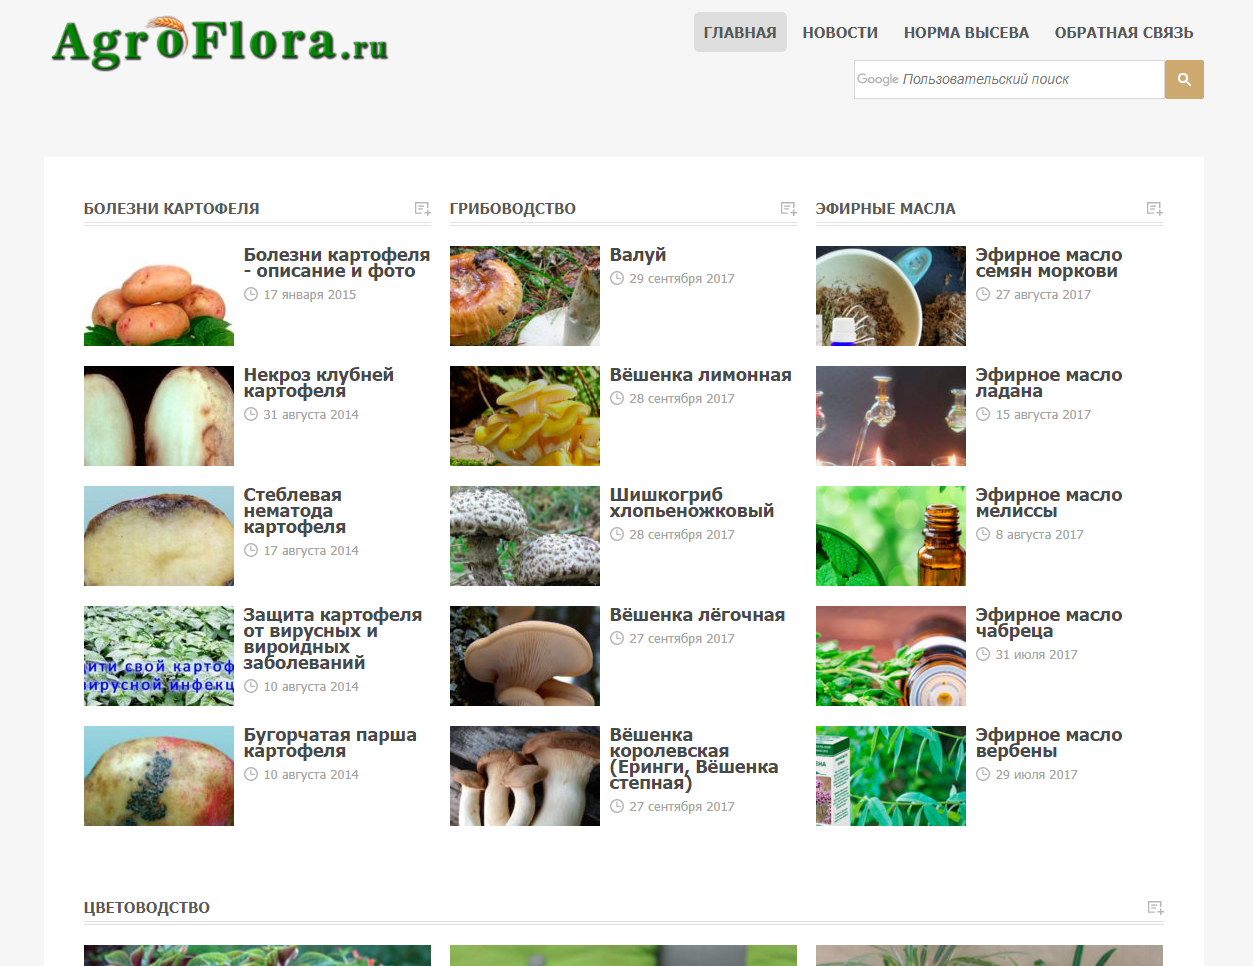Open more icon beside Цветоводство heading

tap(1155, 908)
